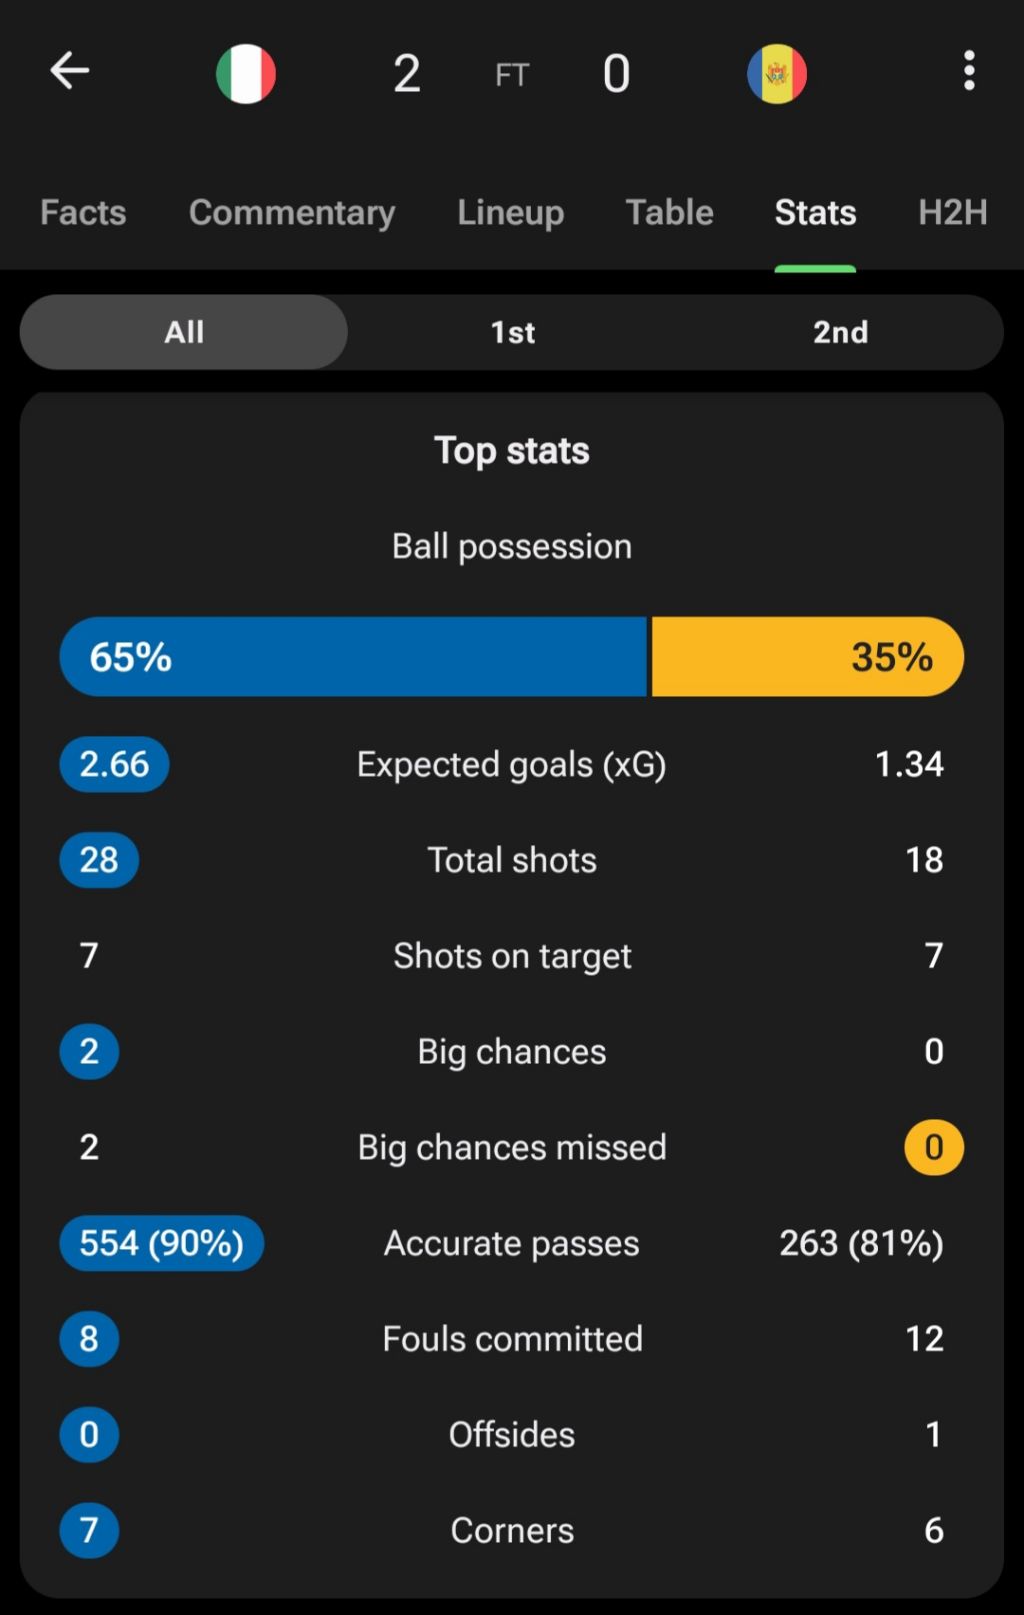
Task: Tap the blue 65% possession bar
Action: pyautogui.click(x=354, y=657)
